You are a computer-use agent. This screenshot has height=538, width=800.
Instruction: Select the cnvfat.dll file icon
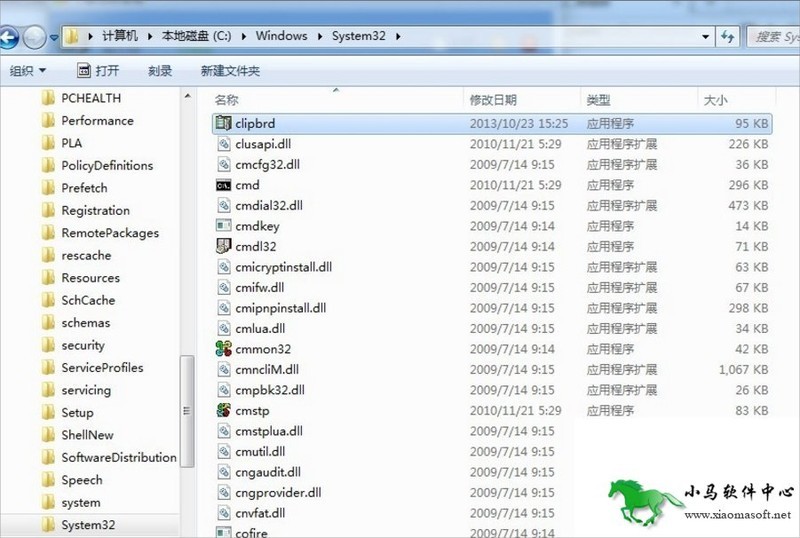point(223,513)
